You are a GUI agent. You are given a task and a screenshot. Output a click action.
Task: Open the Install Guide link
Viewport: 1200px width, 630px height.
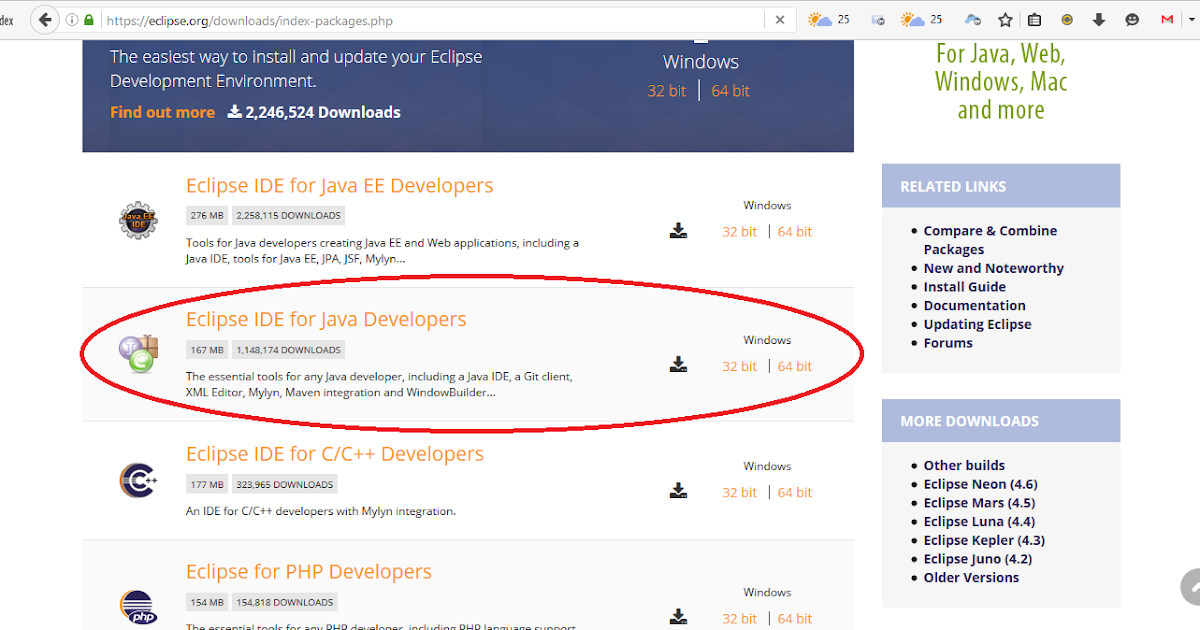tap(965, 287)
